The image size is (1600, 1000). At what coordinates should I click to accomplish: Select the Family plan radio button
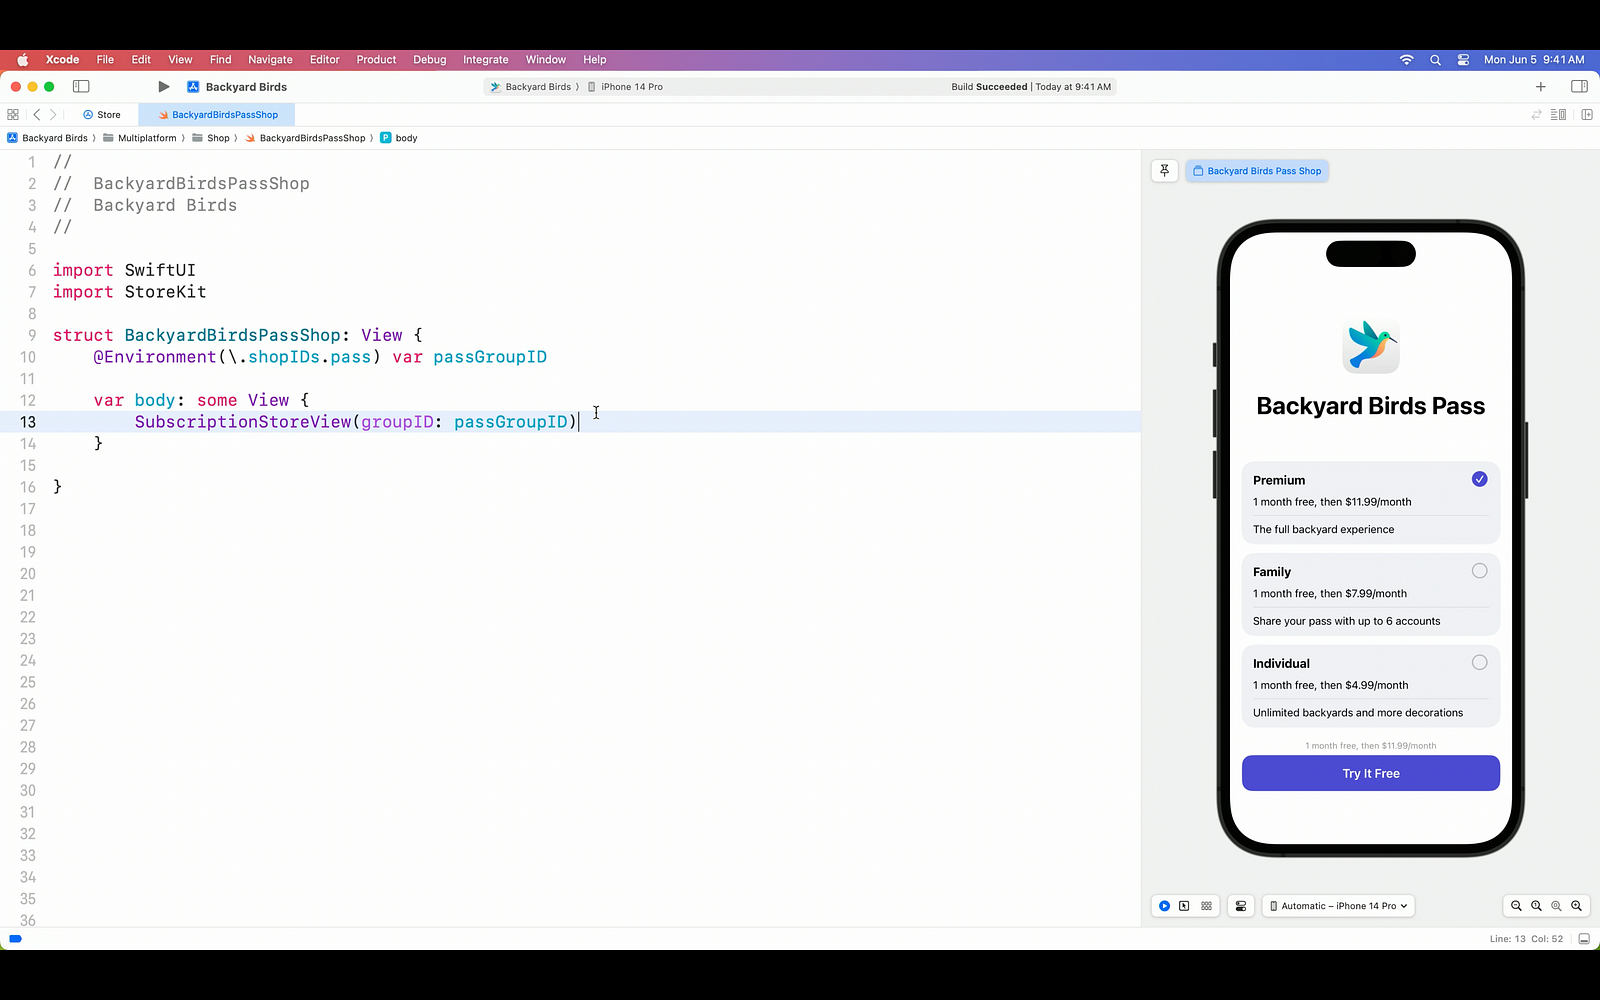[1479, 571]
